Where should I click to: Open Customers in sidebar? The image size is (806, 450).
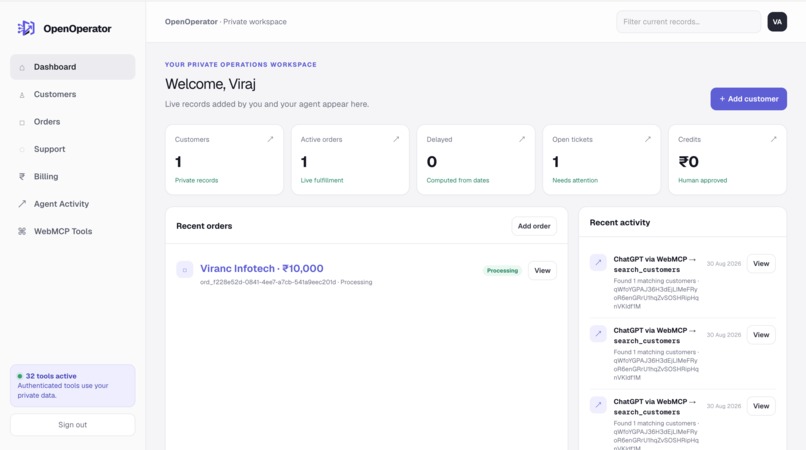72,94
